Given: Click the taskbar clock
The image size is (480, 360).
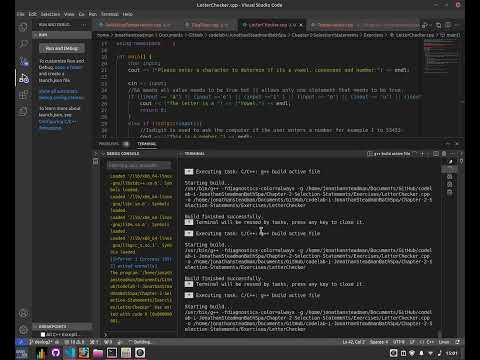Looking at the screenshot, I should coord(452,353).
